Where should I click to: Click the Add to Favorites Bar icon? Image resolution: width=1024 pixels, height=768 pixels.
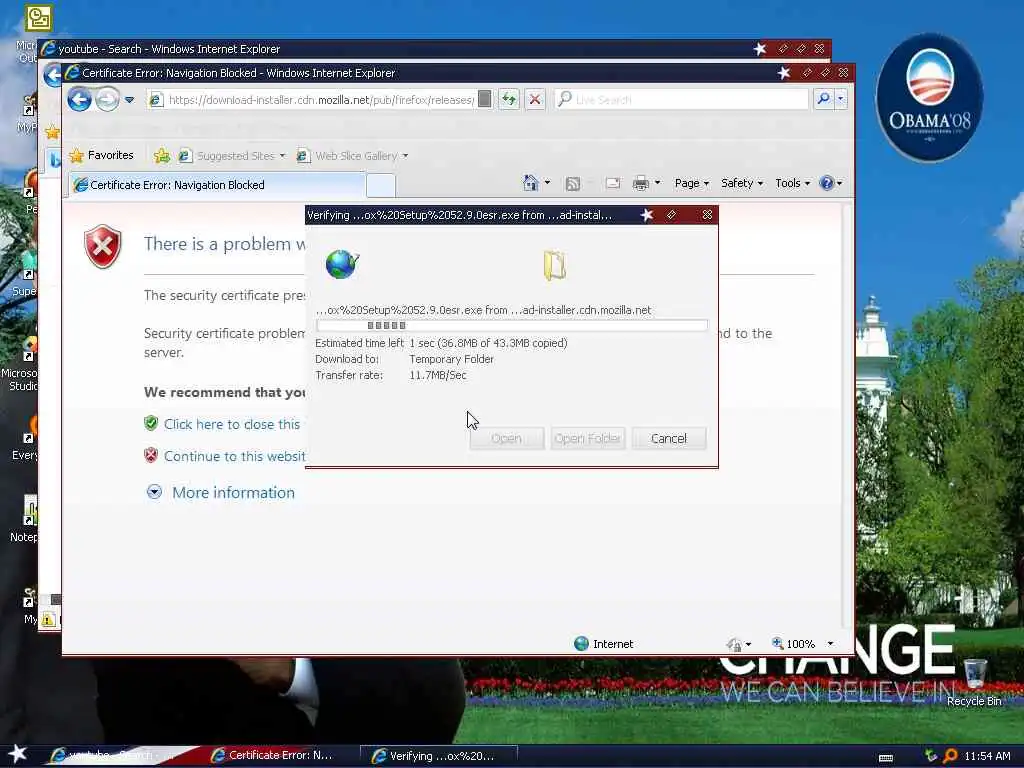(161, 155)
